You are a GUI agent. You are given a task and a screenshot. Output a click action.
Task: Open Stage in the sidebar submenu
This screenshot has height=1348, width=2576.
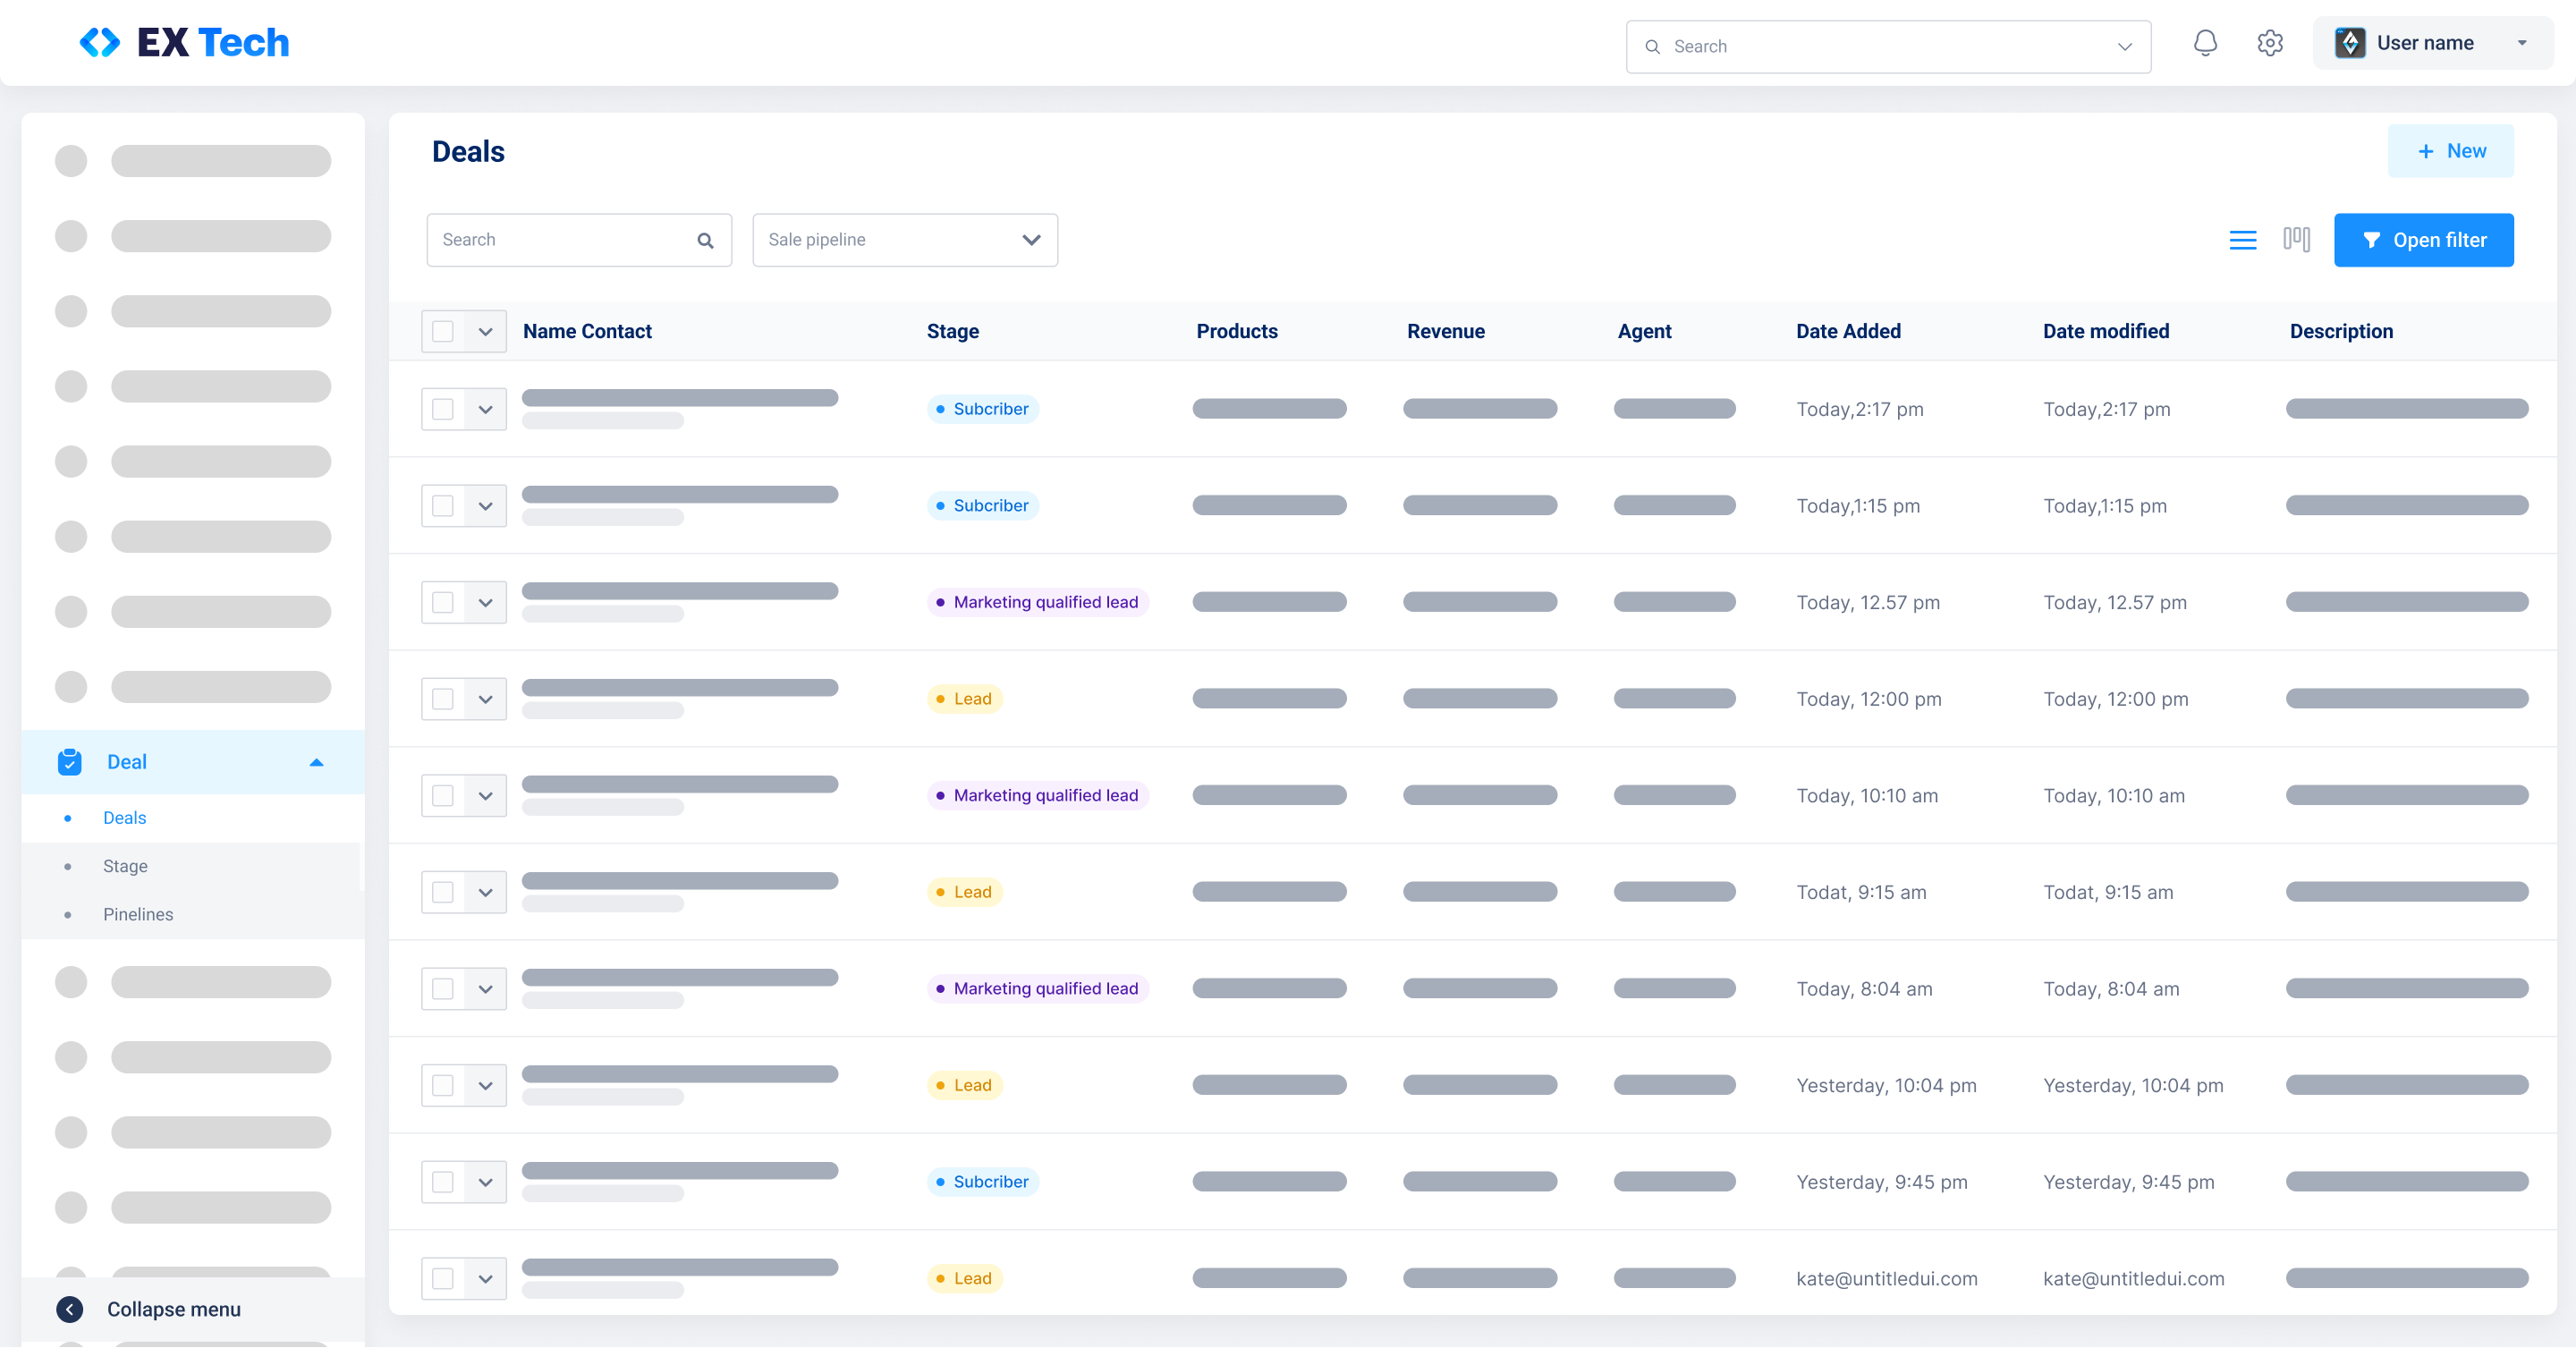(x=125, y=866)
